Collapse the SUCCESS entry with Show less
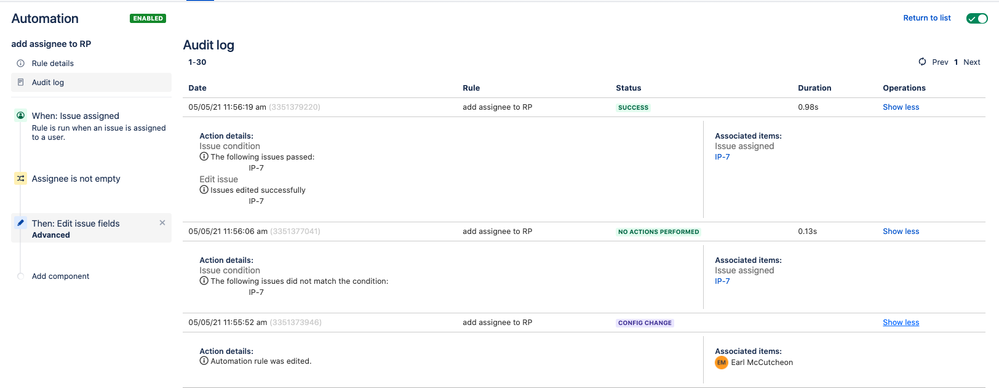The width and height of the screenshot is (999, 388). pos(901,107)
